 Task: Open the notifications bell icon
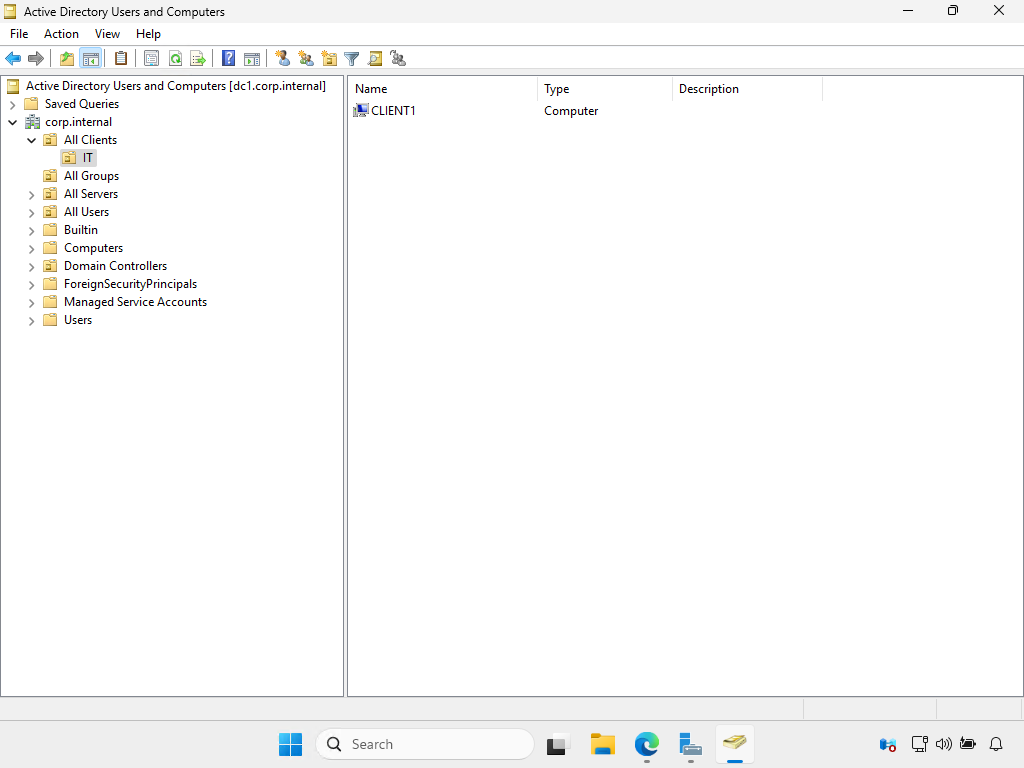[x=996, y=744]
